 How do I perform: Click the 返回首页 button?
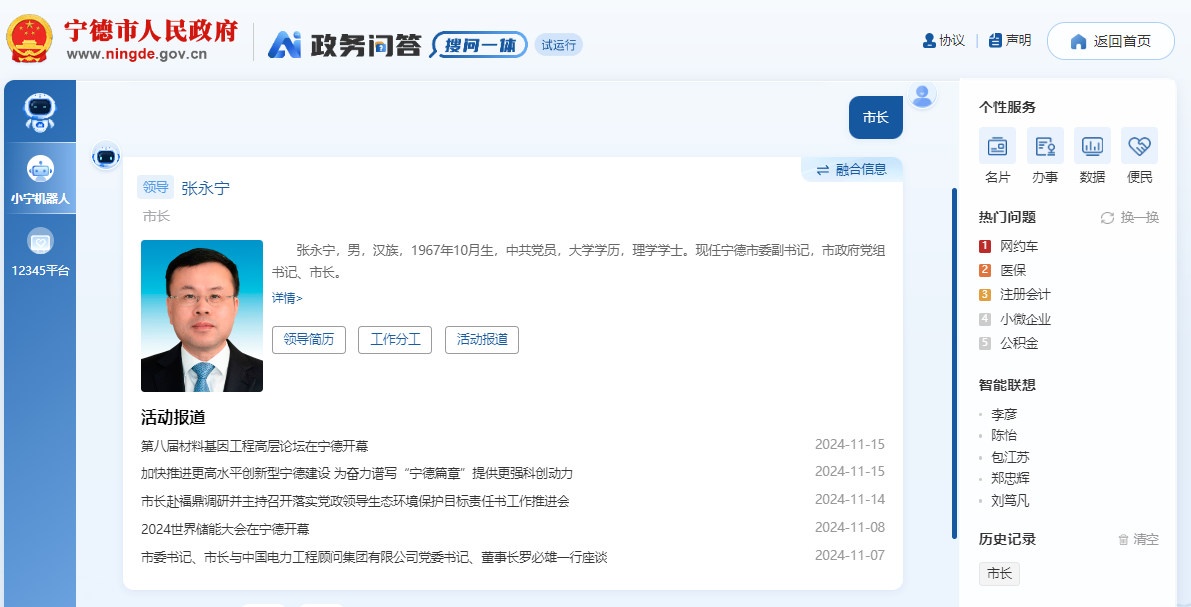[1110, 41]
